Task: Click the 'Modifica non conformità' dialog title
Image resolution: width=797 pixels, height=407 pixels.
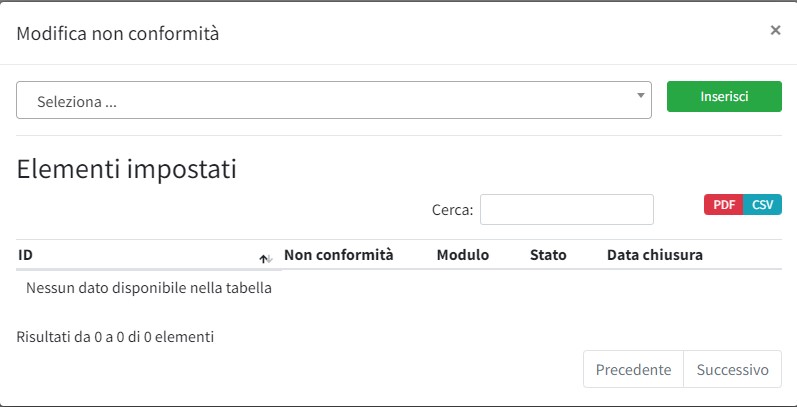Action: (118, 34)
